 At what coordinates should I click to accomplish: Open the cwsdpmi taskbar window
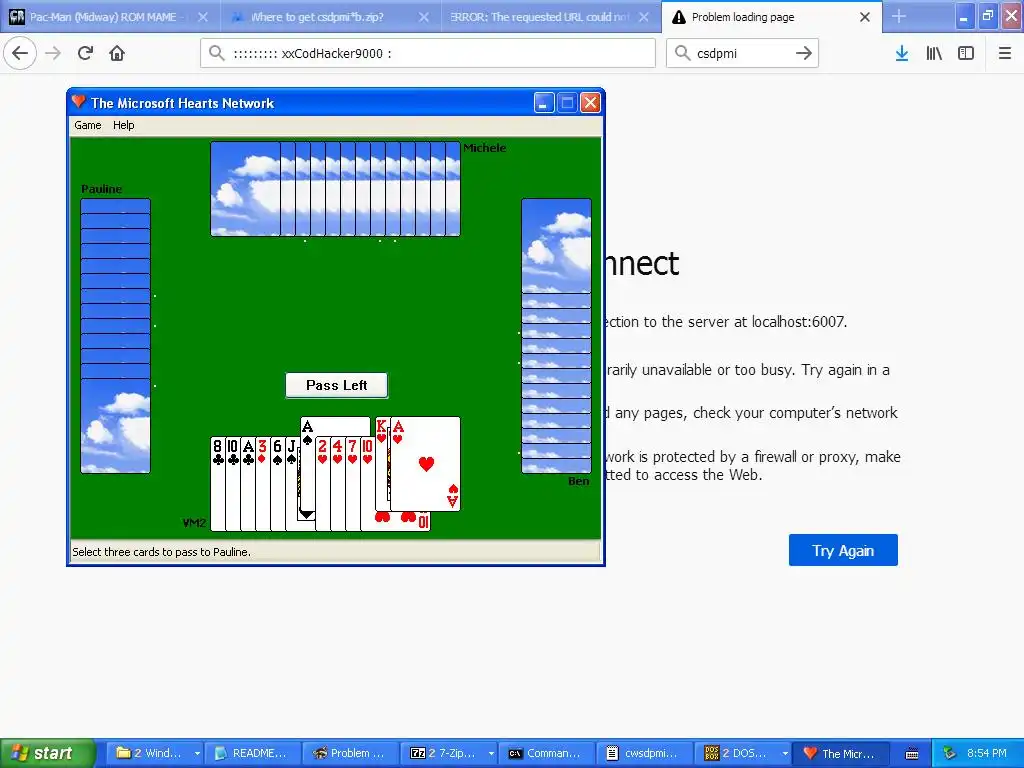pos(645,754)
